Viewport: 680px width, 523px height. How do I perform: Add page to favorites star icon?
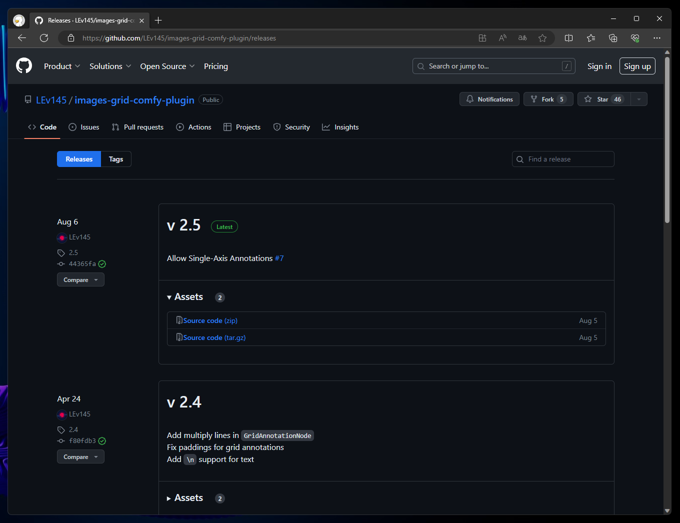pos(542,38)
